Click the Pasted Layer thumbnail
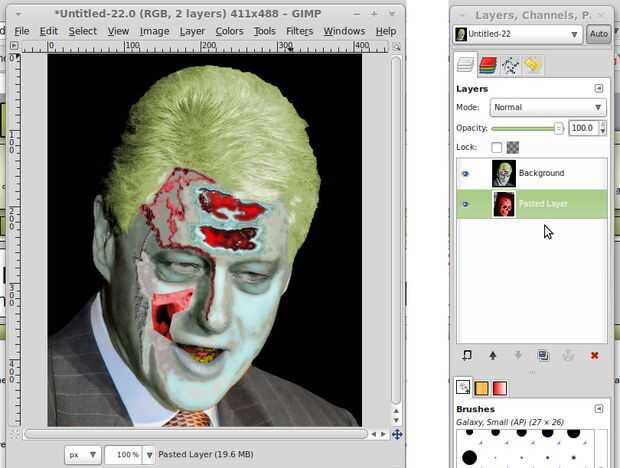Image resolution: width=620 pixels, height=468 pixels. click(x=504, y=204)
